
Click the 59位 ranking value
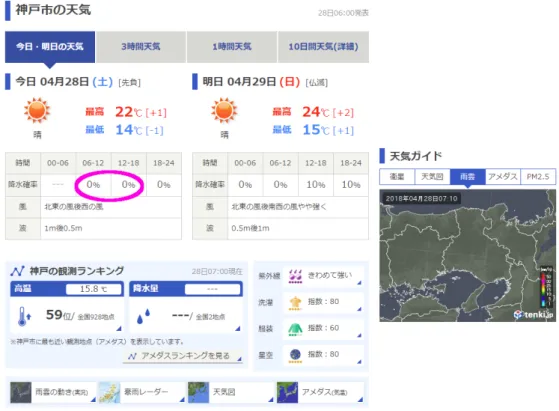pyautogui.click(x=59, y=315)
